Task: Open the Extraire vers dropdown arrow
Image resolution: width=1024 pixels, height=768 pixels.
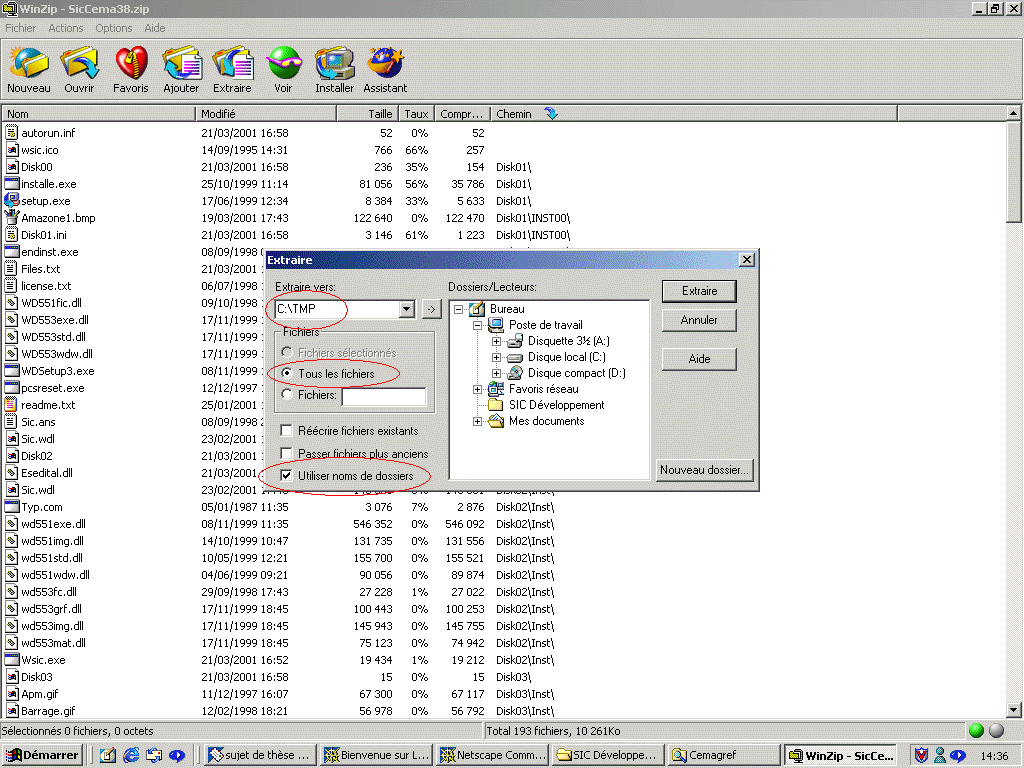Action: [407, 308]
